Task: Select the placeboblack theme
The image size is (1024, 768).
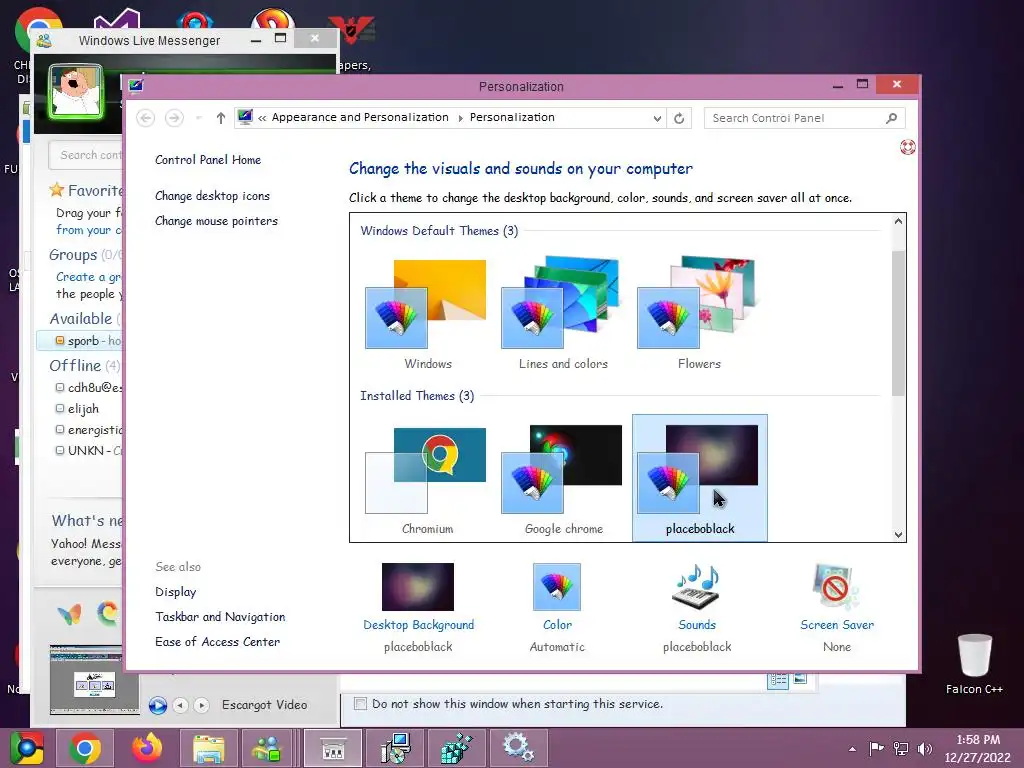Action: (699, 478)
